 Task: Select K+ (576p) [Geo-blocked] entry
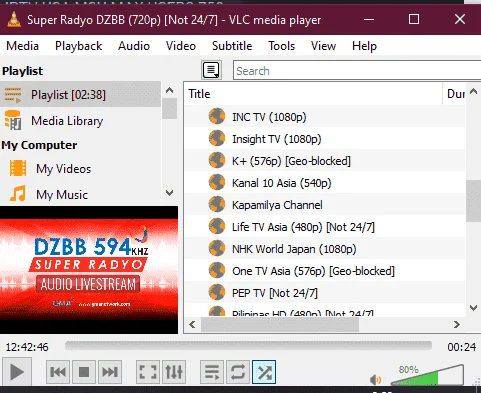pos(325,161)
